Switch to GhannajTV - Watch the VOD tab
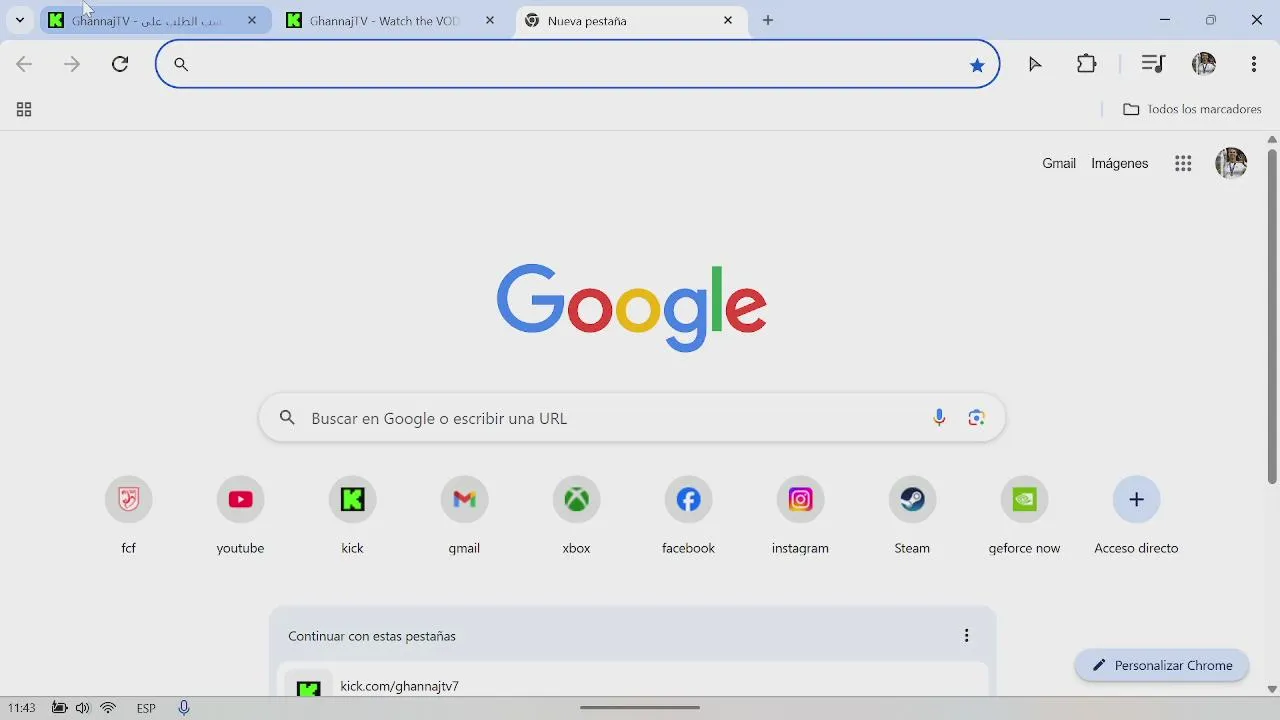This screenshot has height=720, width=1280. pyautogui.click(x=391, y=20)
